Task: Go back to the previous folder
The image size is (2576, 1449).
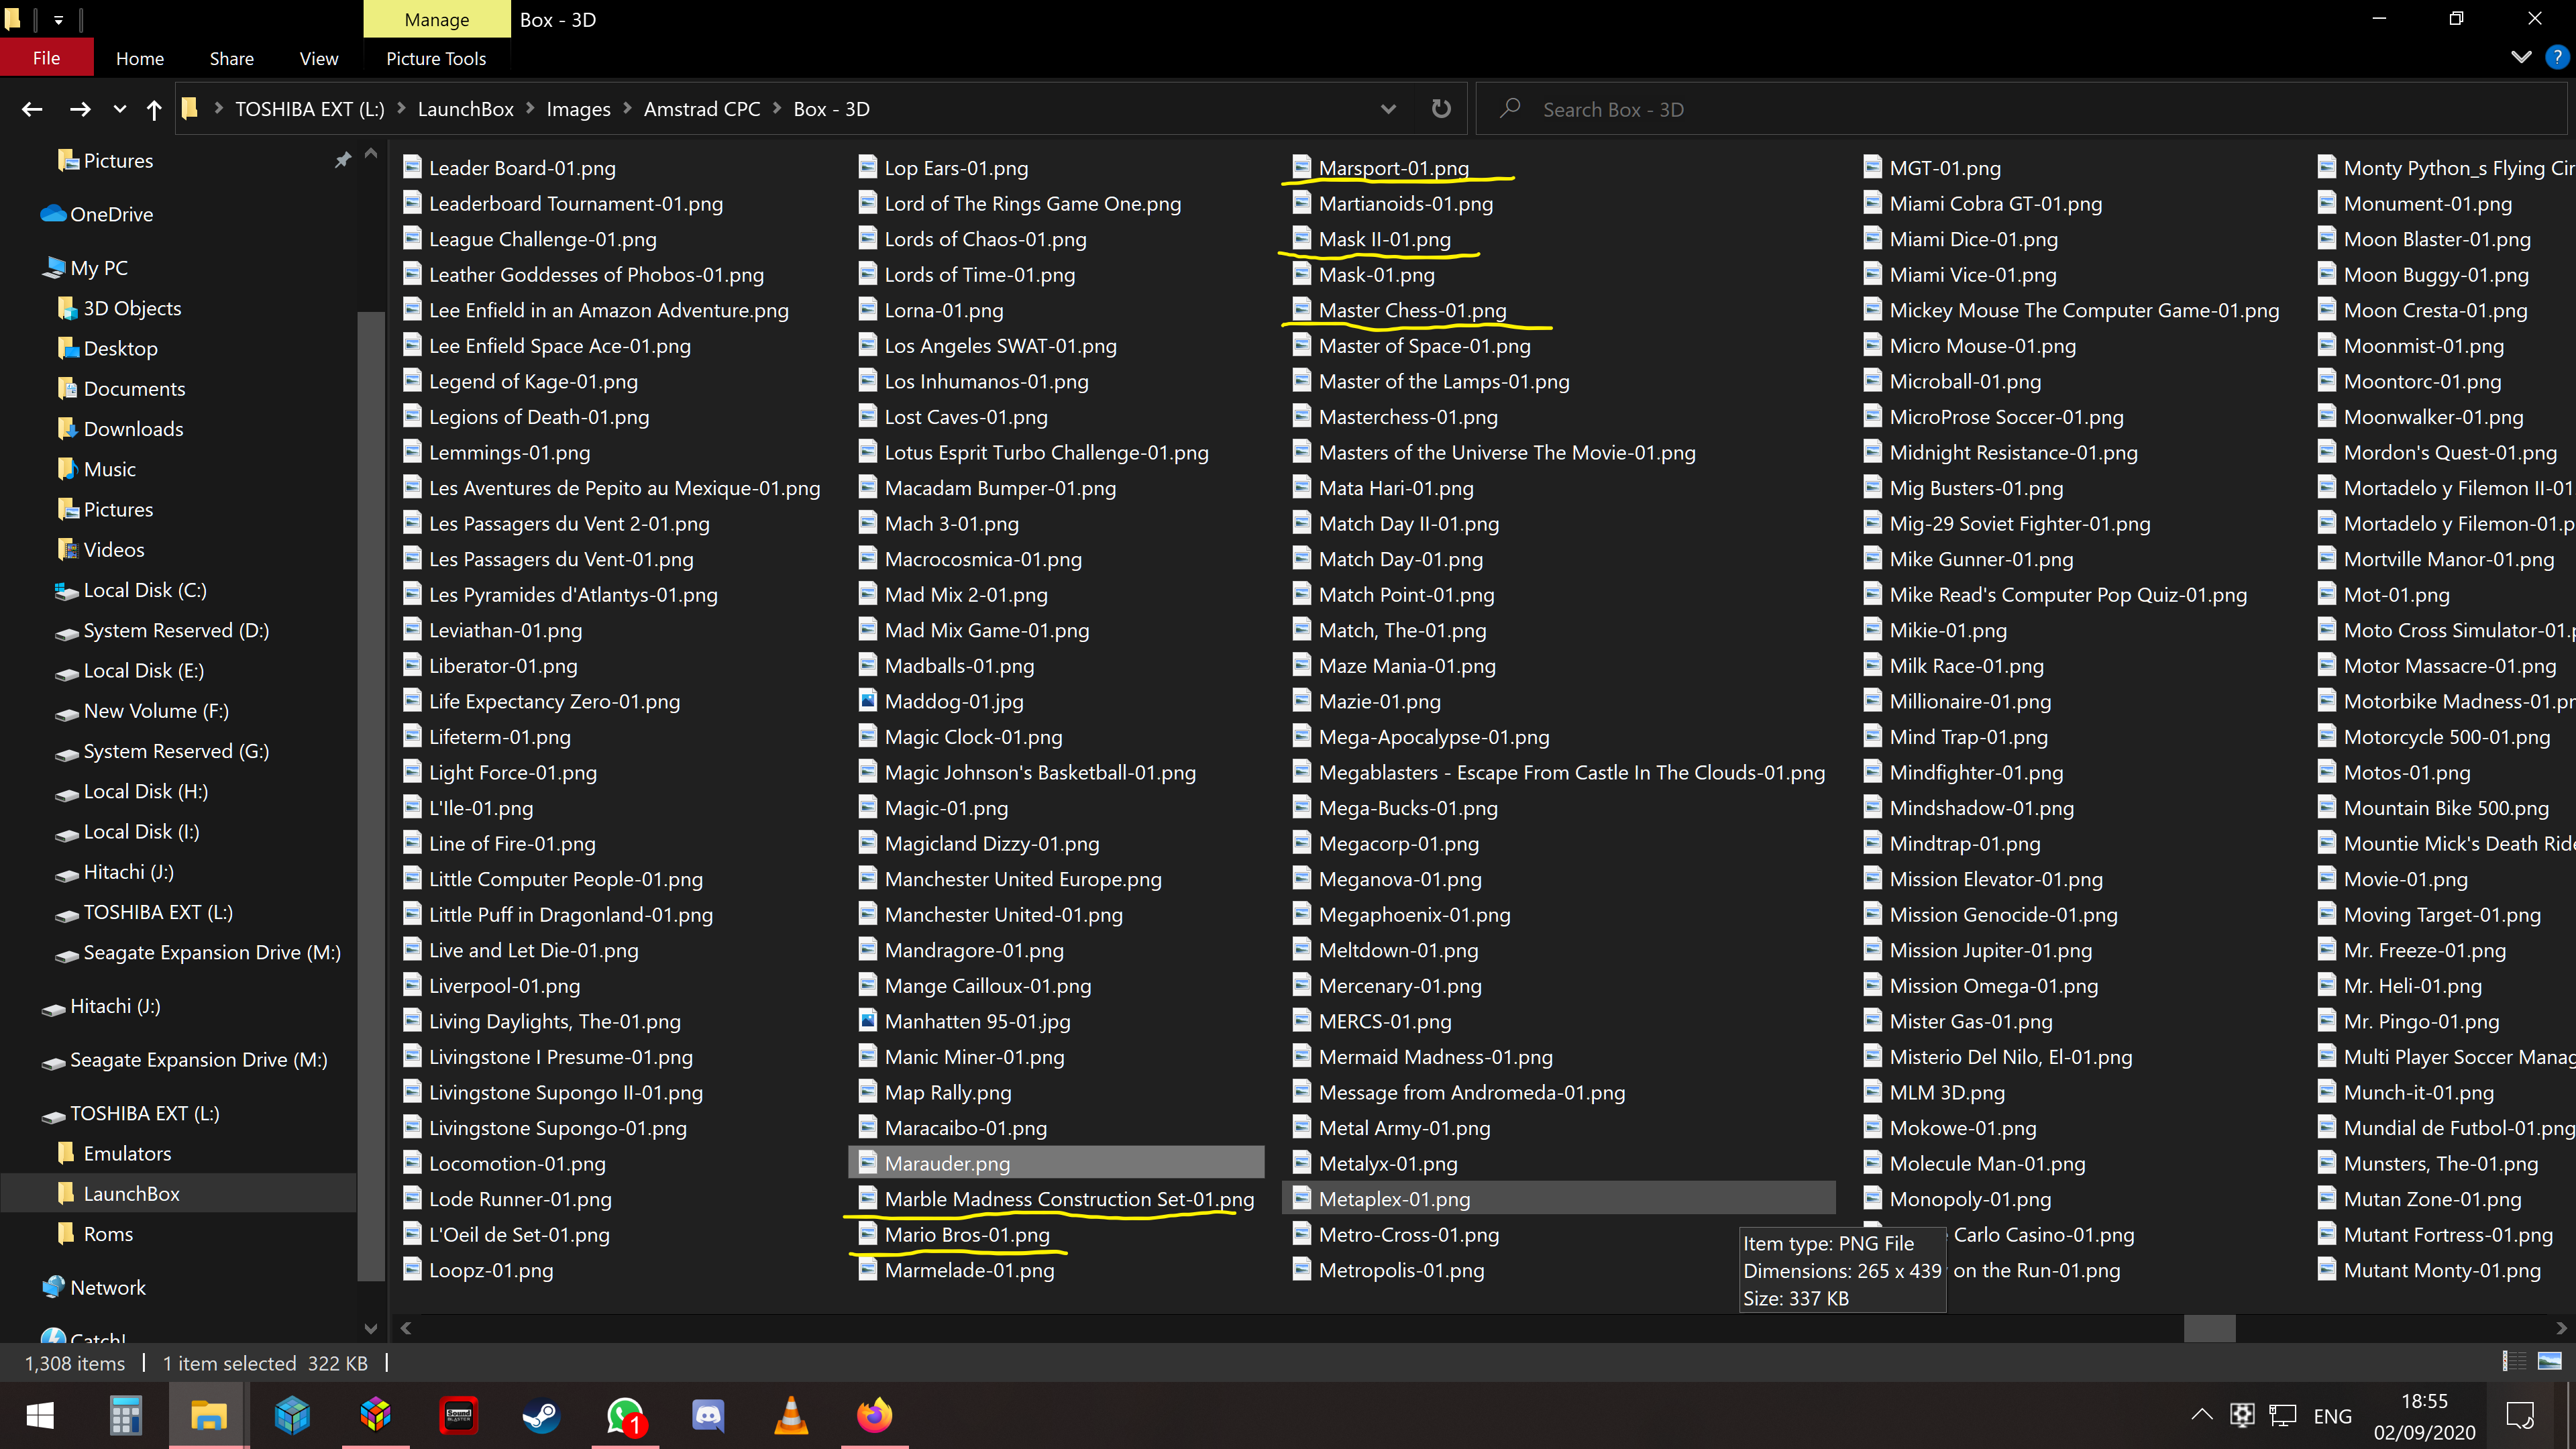Action: [32, 109]
